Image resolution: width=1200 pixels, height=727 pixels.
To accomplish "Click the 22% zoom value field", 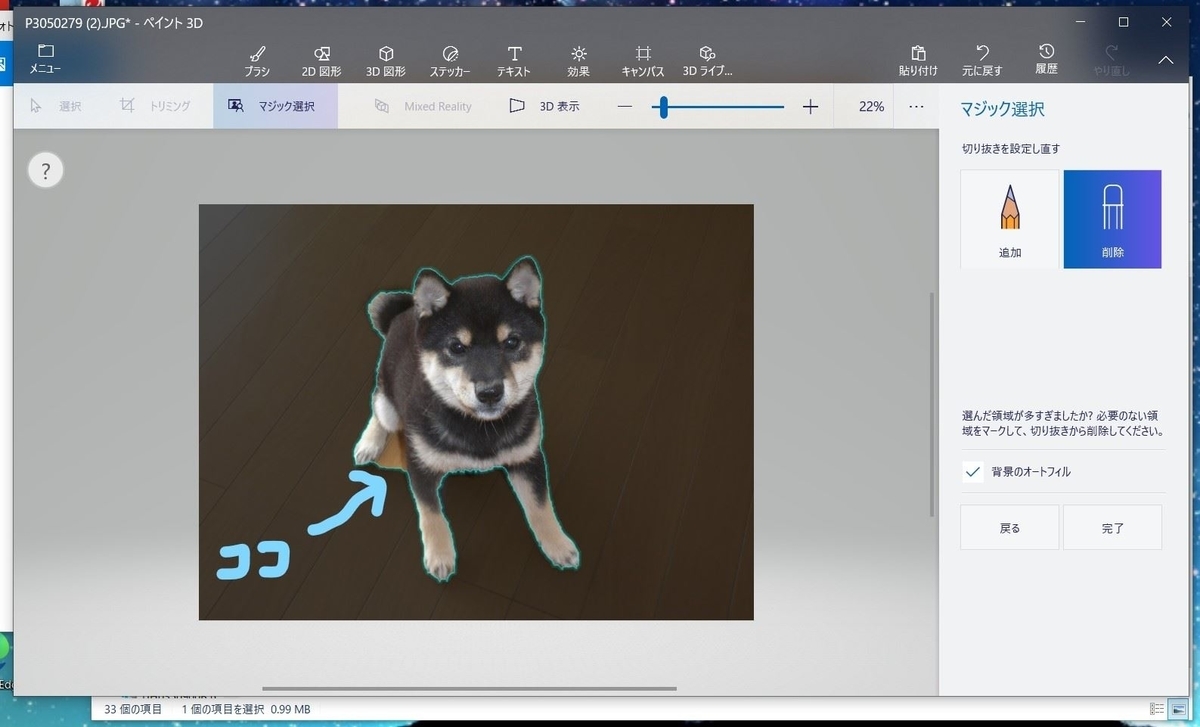I will [871, 106].
